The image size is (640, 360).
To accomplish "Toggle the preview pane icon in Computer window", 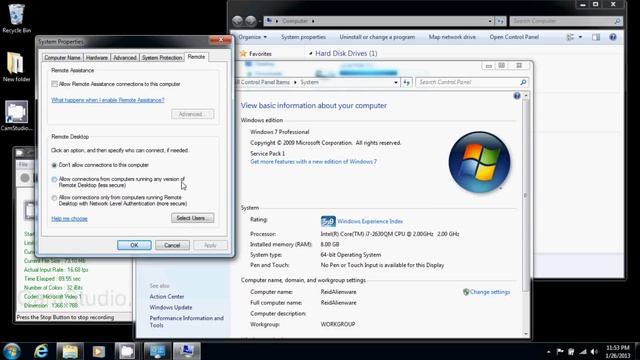I will point(596,37).
